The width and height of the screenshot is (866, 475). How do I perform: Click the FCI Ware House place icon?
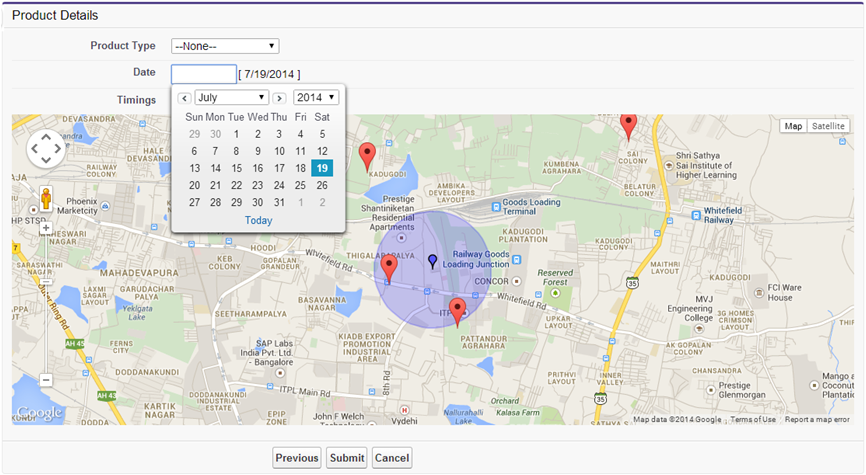click(759, 293)
